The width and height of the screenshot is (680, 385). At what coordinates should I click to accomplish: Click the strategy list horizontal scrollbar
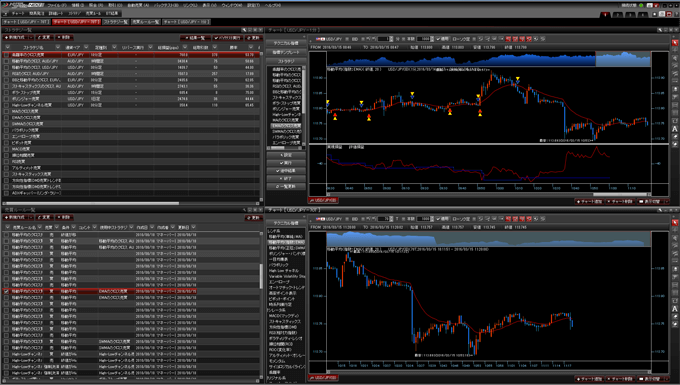click(91, 203)
